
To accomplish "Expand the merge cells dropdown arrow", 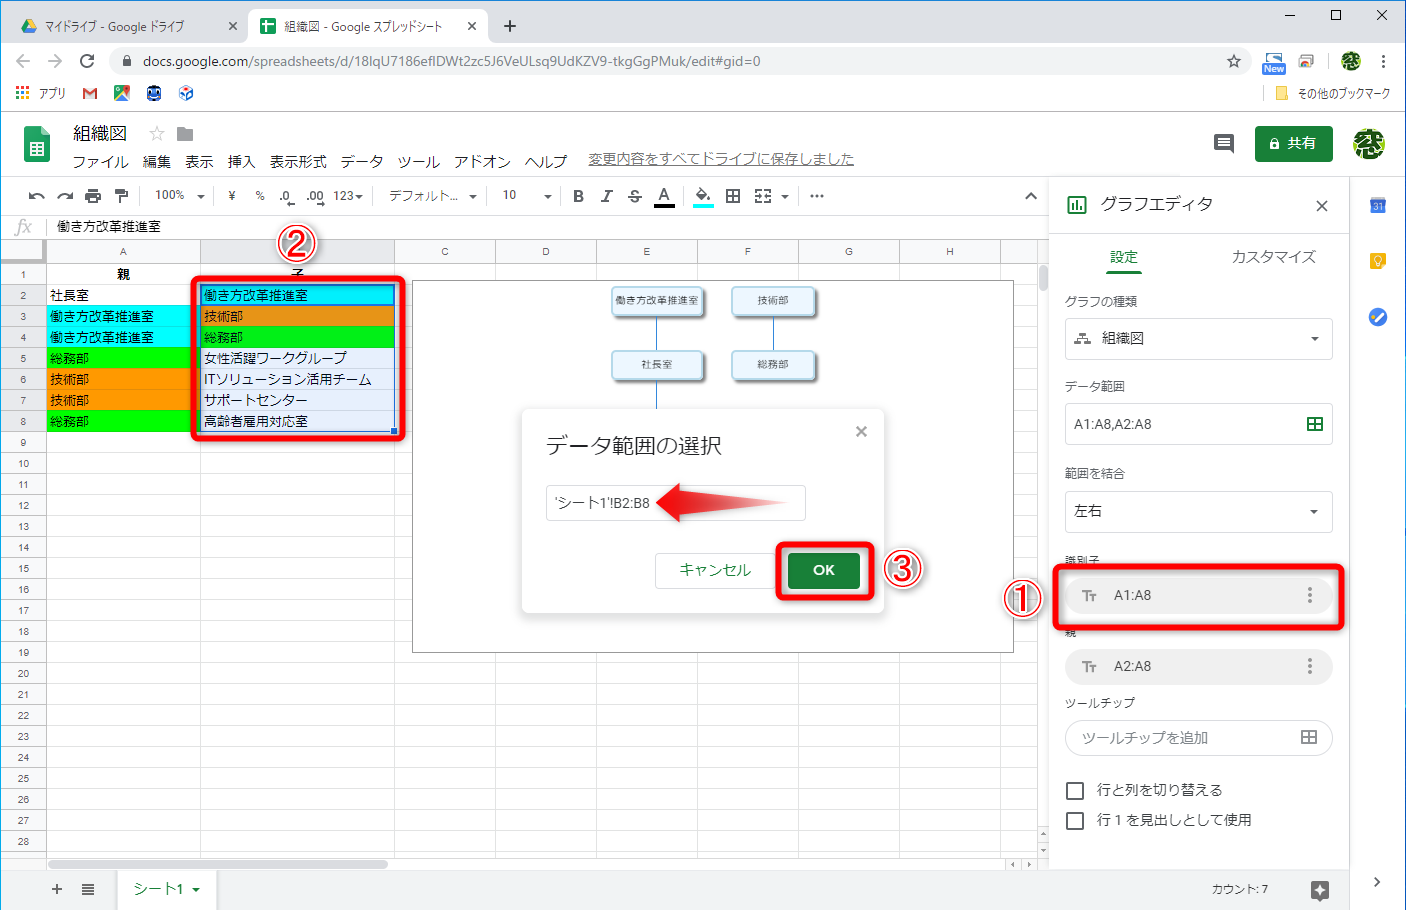I will 785,197.
